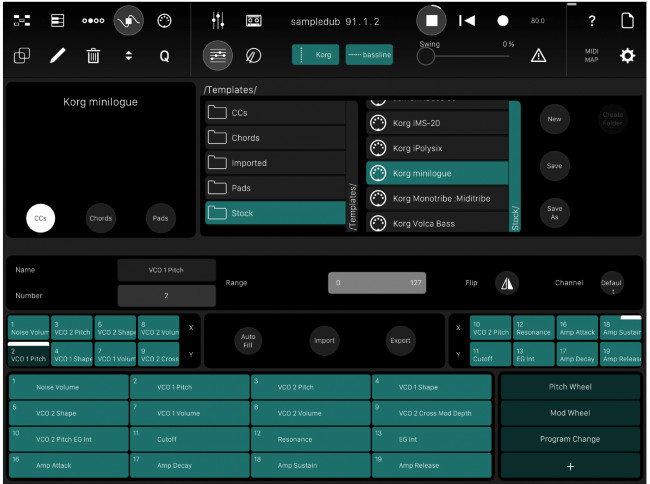Select the VCO 2 Cross Mod Depth cell
The image size is (650, 484).
coord(432,413)
